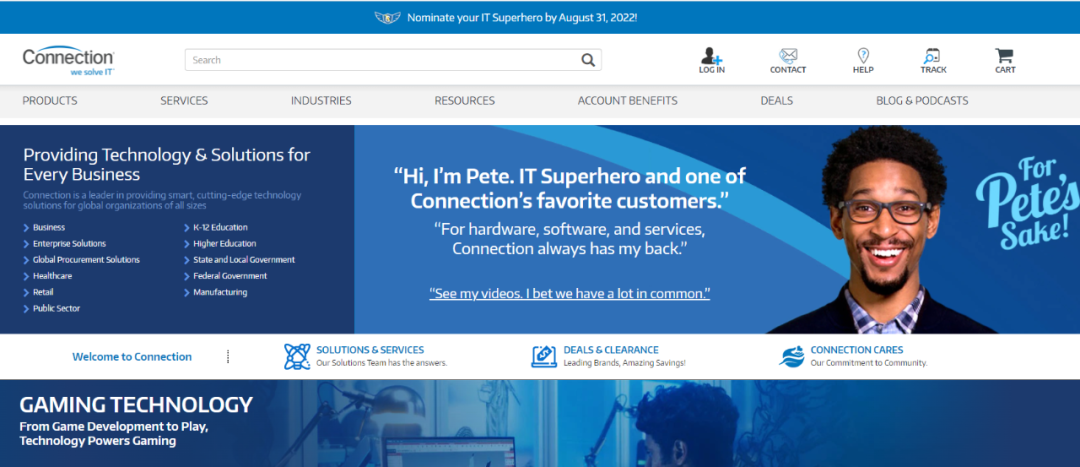Open the Healthcare industry link
Image resolution: width=1080 pixels, height=467 pixels.
pos(52,276)
